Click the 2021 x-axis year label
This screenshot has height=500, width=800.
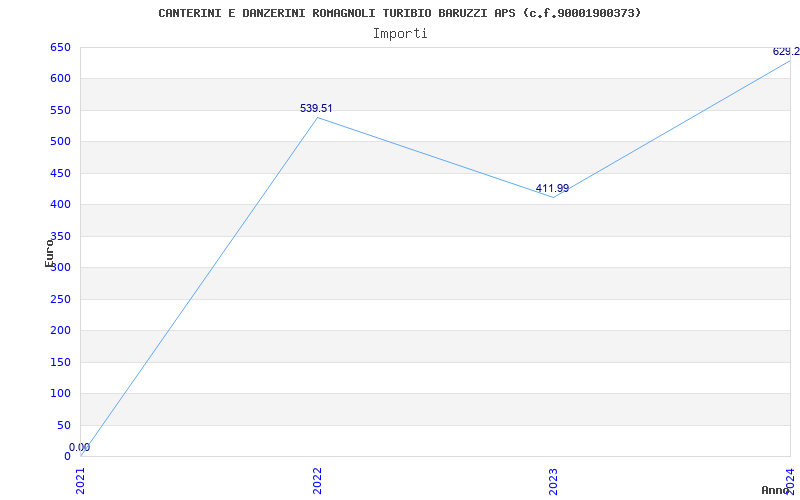coord(81,481)
